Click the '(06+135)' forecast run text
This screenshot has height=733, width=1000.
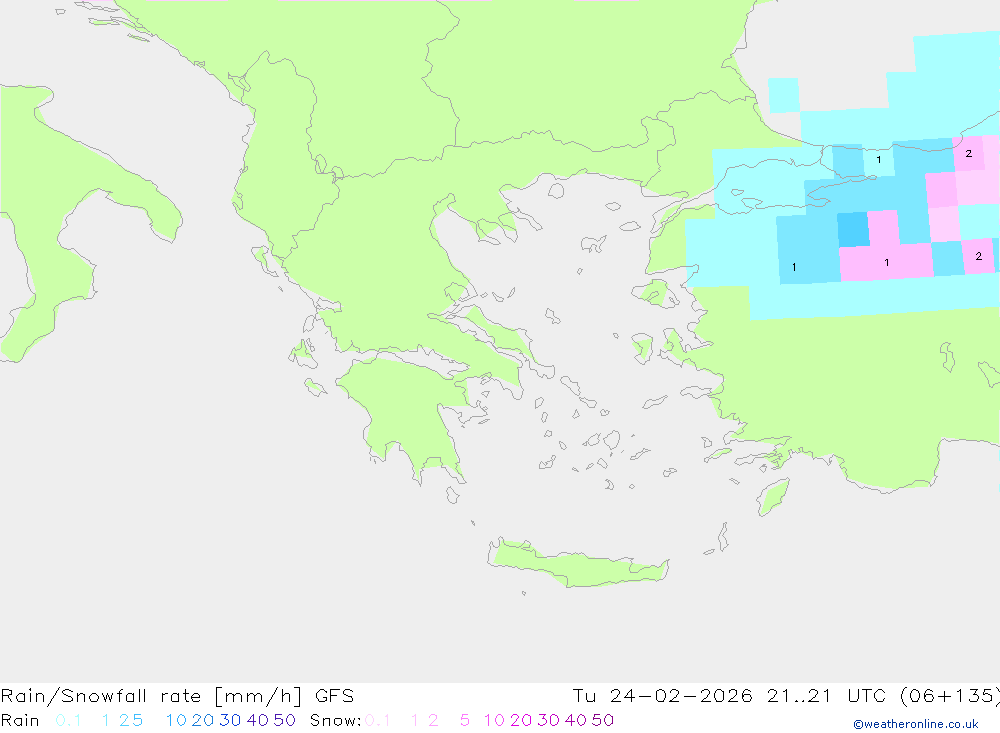coord(950,696)
